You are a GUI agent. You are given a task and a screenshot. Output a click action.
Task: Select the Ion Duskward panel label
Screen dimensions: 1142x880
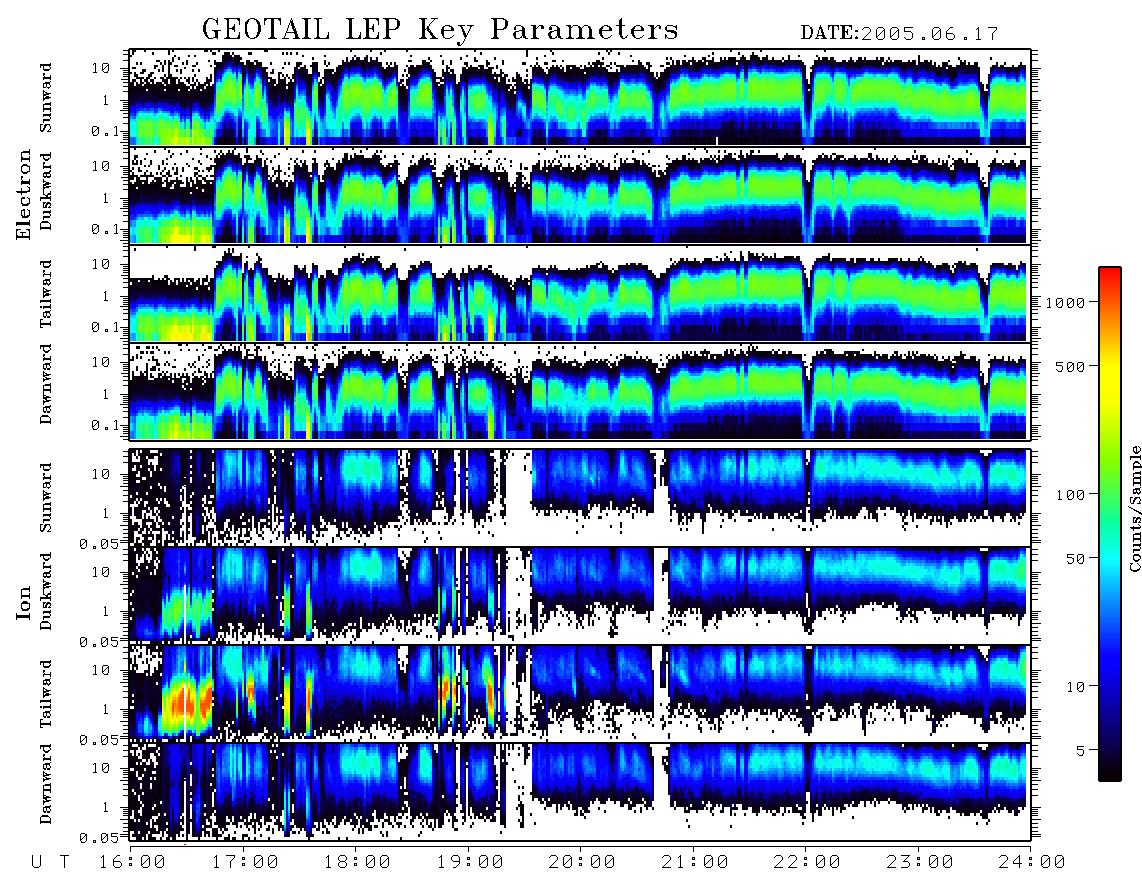pos(46,592)
